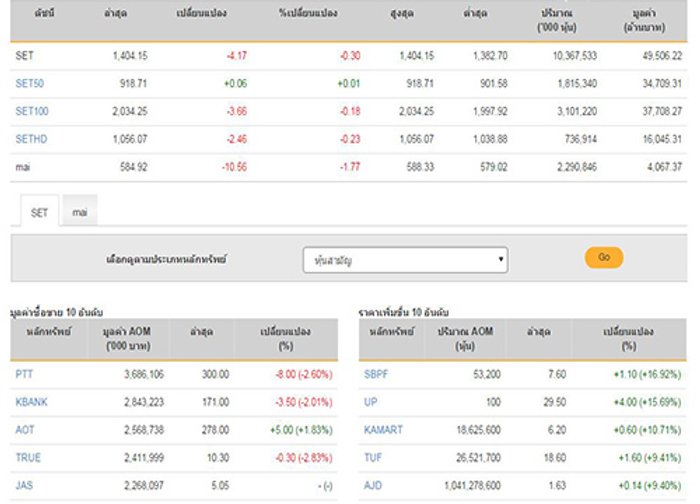
Task: Select SETHD change value -2.46
Action: [237, 139]
